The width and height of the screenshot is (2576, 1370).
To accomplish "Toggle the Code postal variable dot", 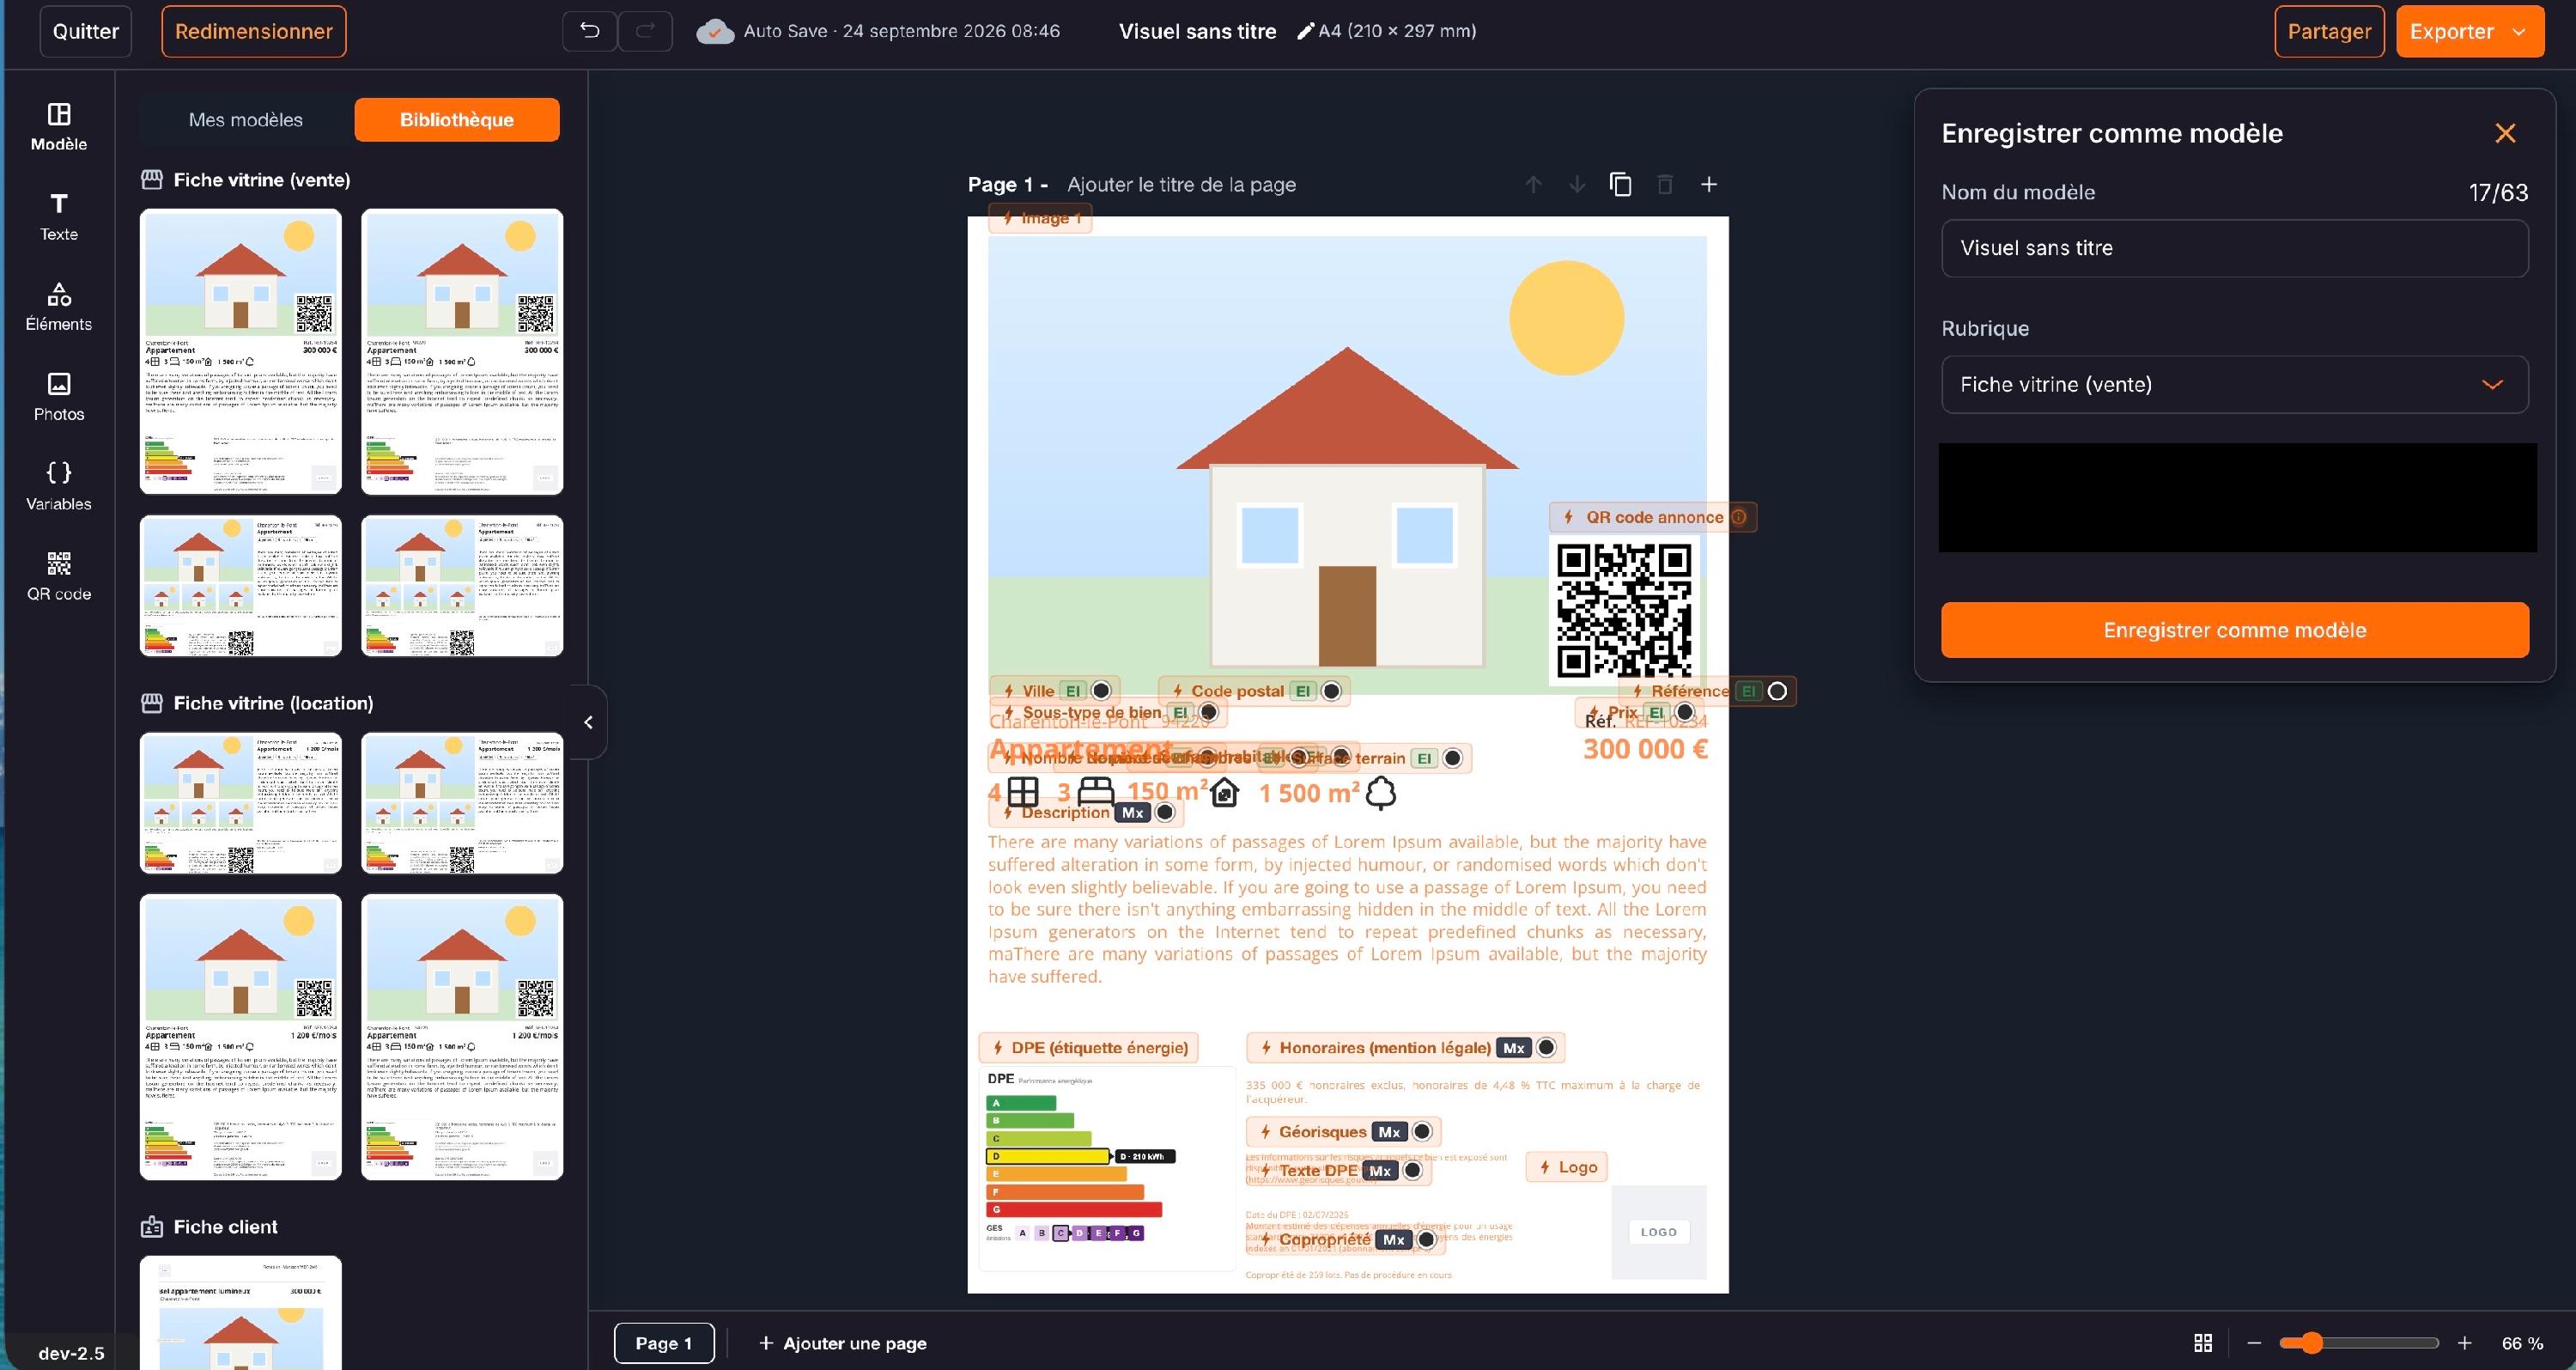I will (x=1331, y=691).
